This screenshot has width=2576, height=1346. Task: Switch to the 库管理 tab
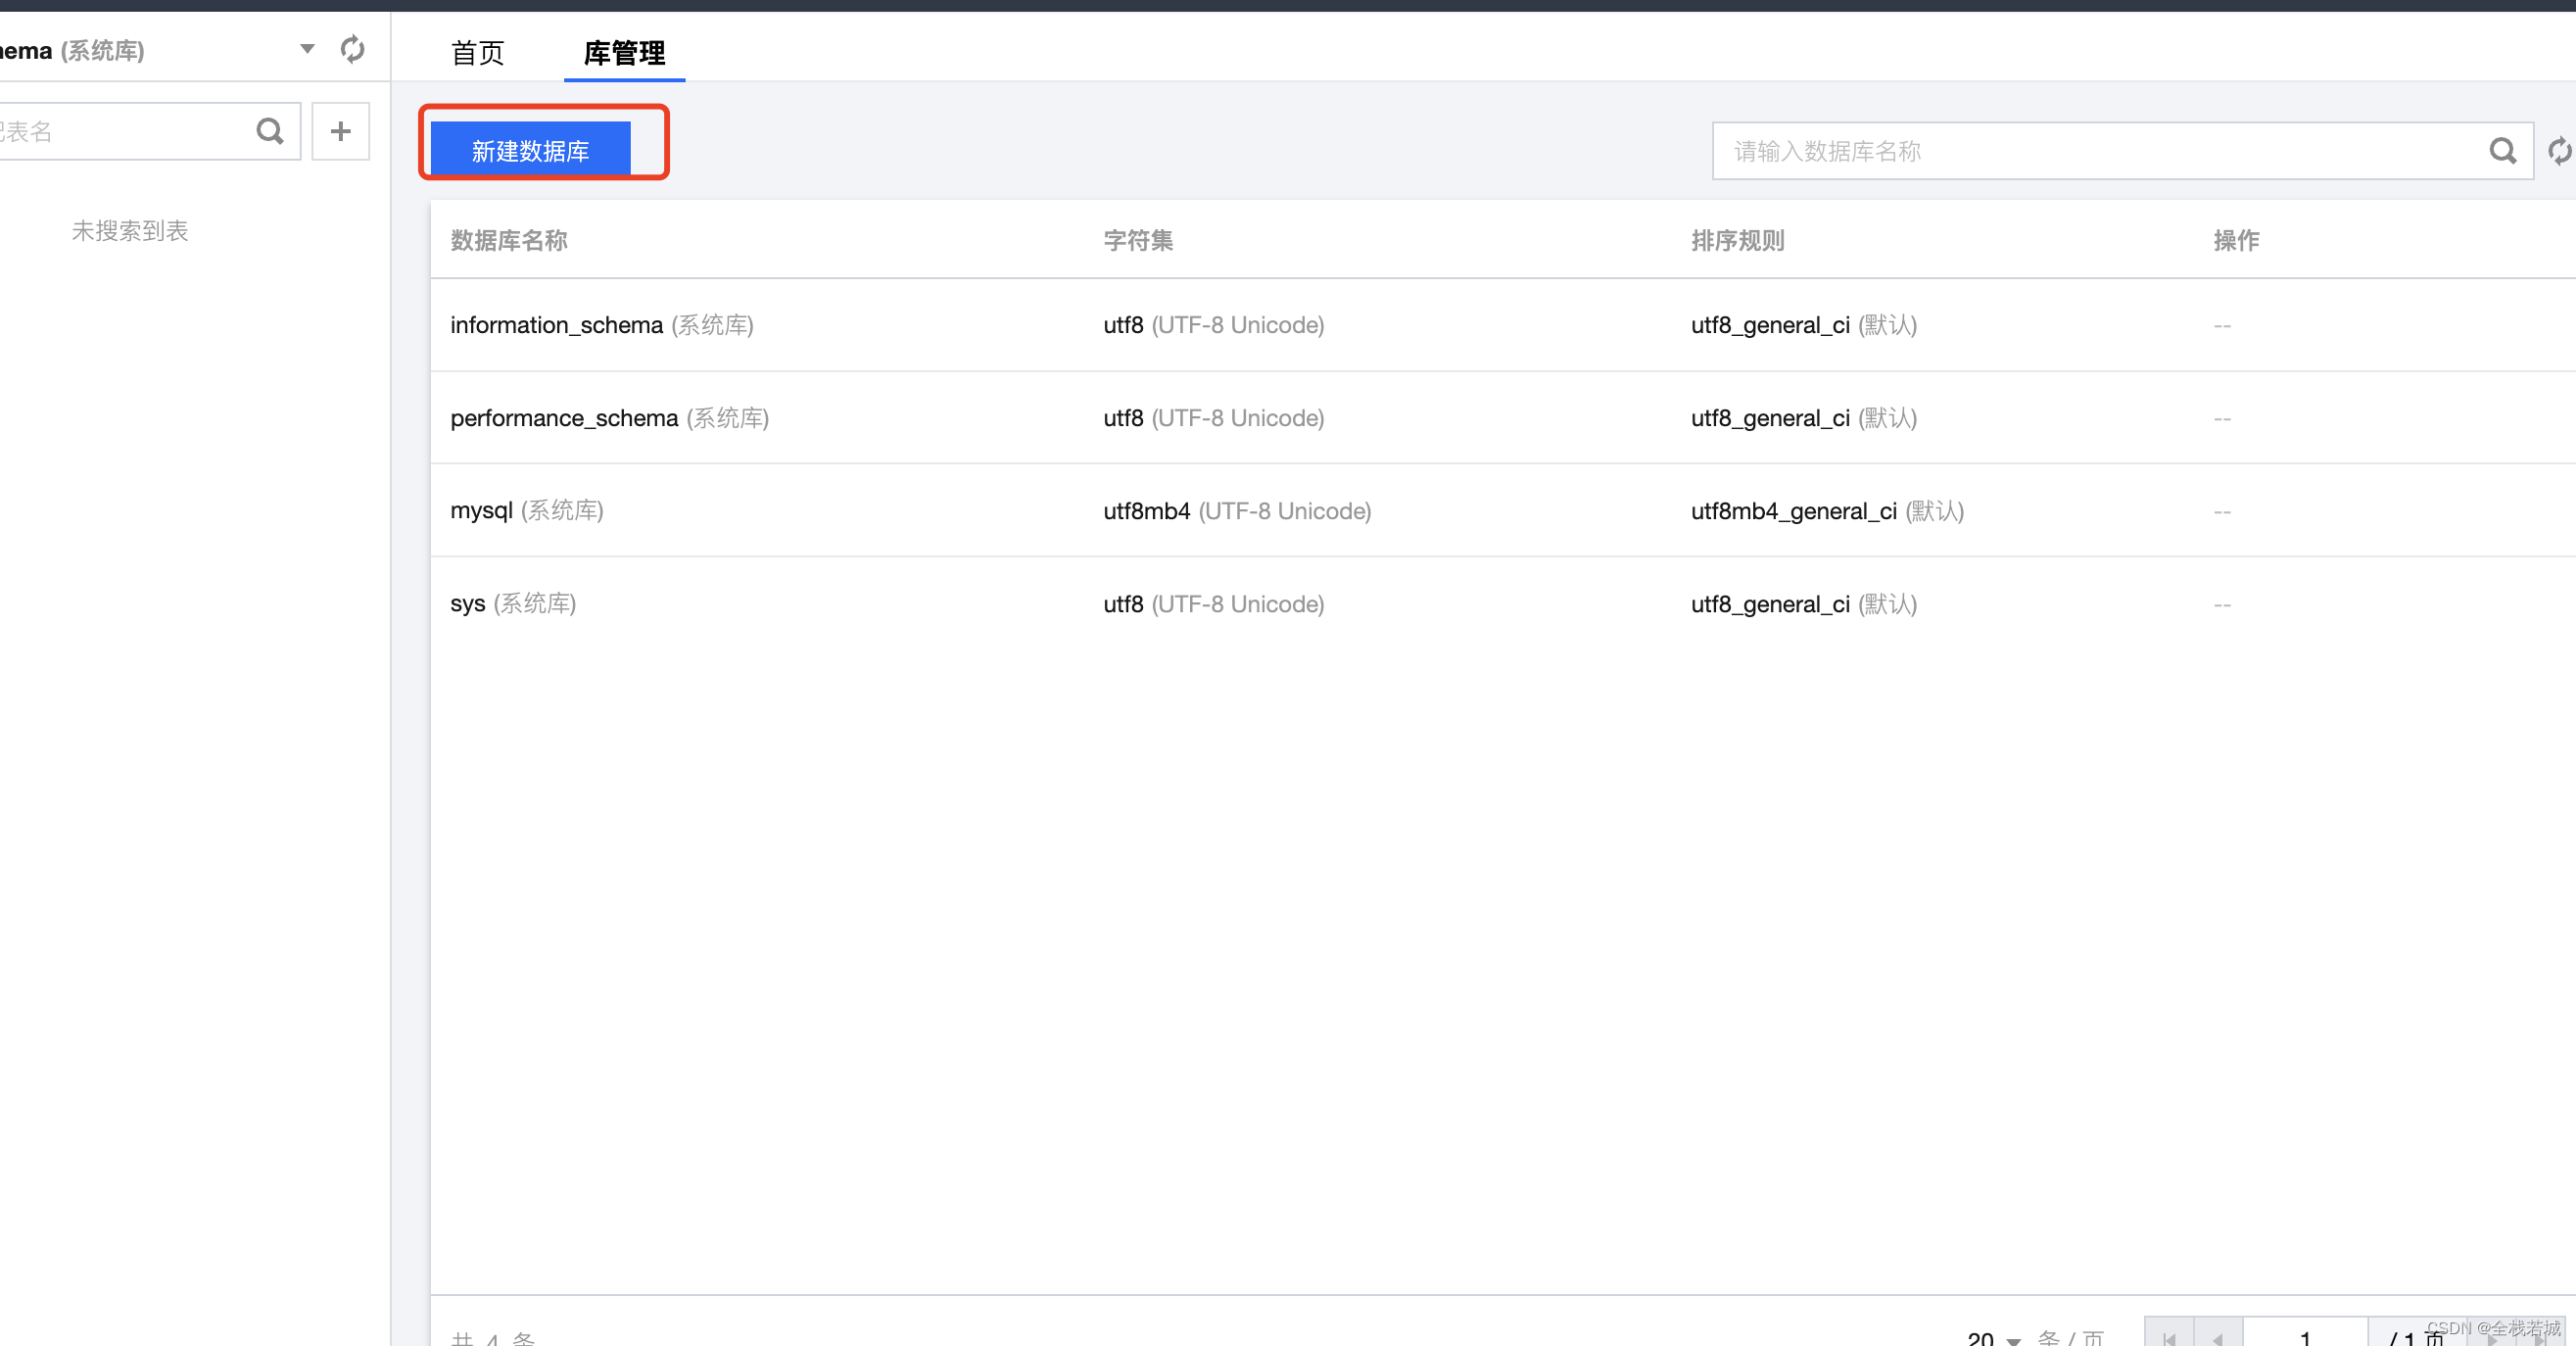(x=624, y=52)
